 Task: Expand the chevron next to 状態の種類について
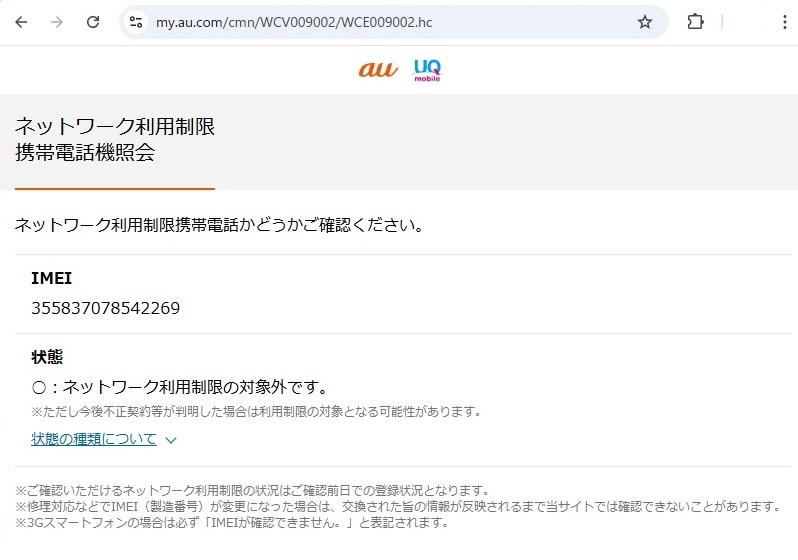[171, 440]
